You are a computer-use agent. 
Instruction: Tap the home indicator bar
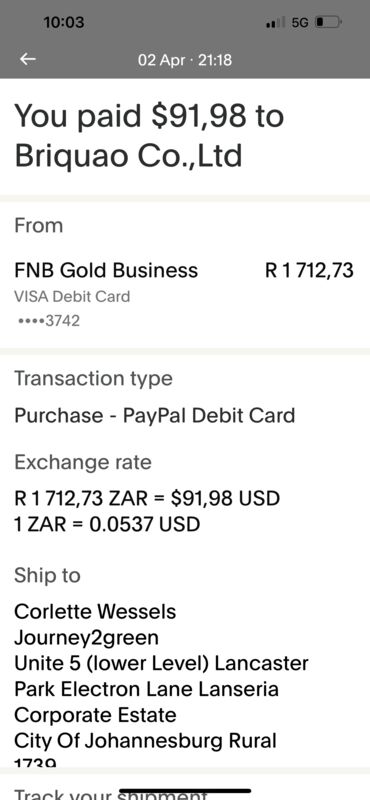point(185,791)
